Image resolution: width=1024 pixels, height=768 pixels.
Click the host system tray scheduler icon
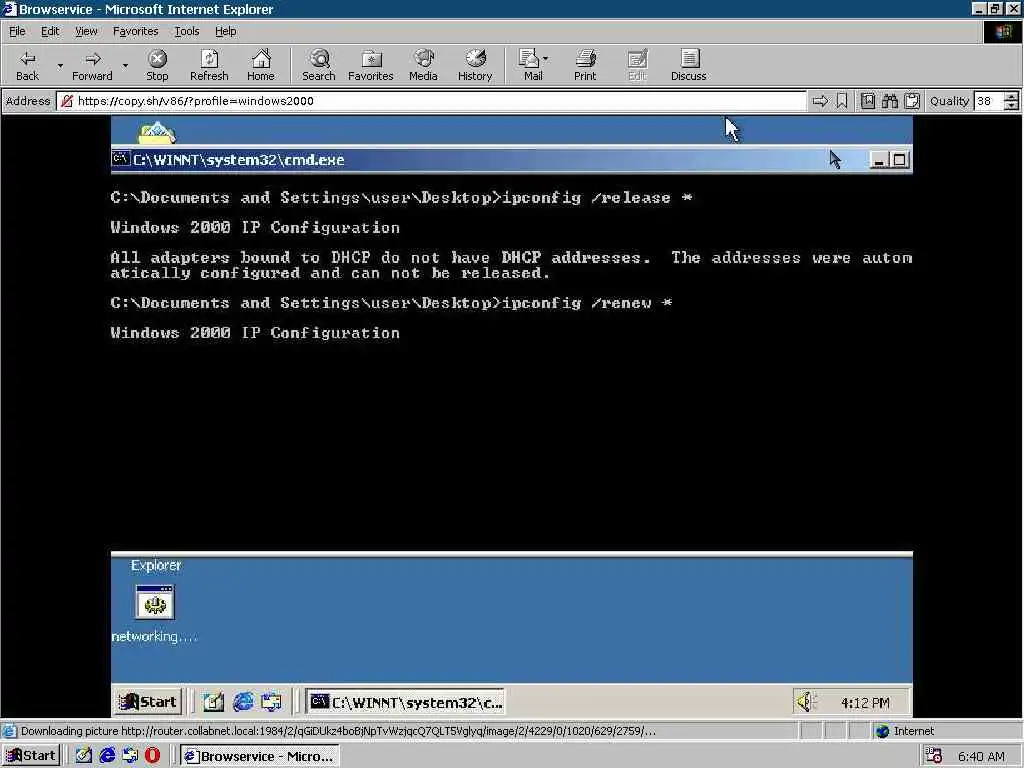tap(933, 756)
